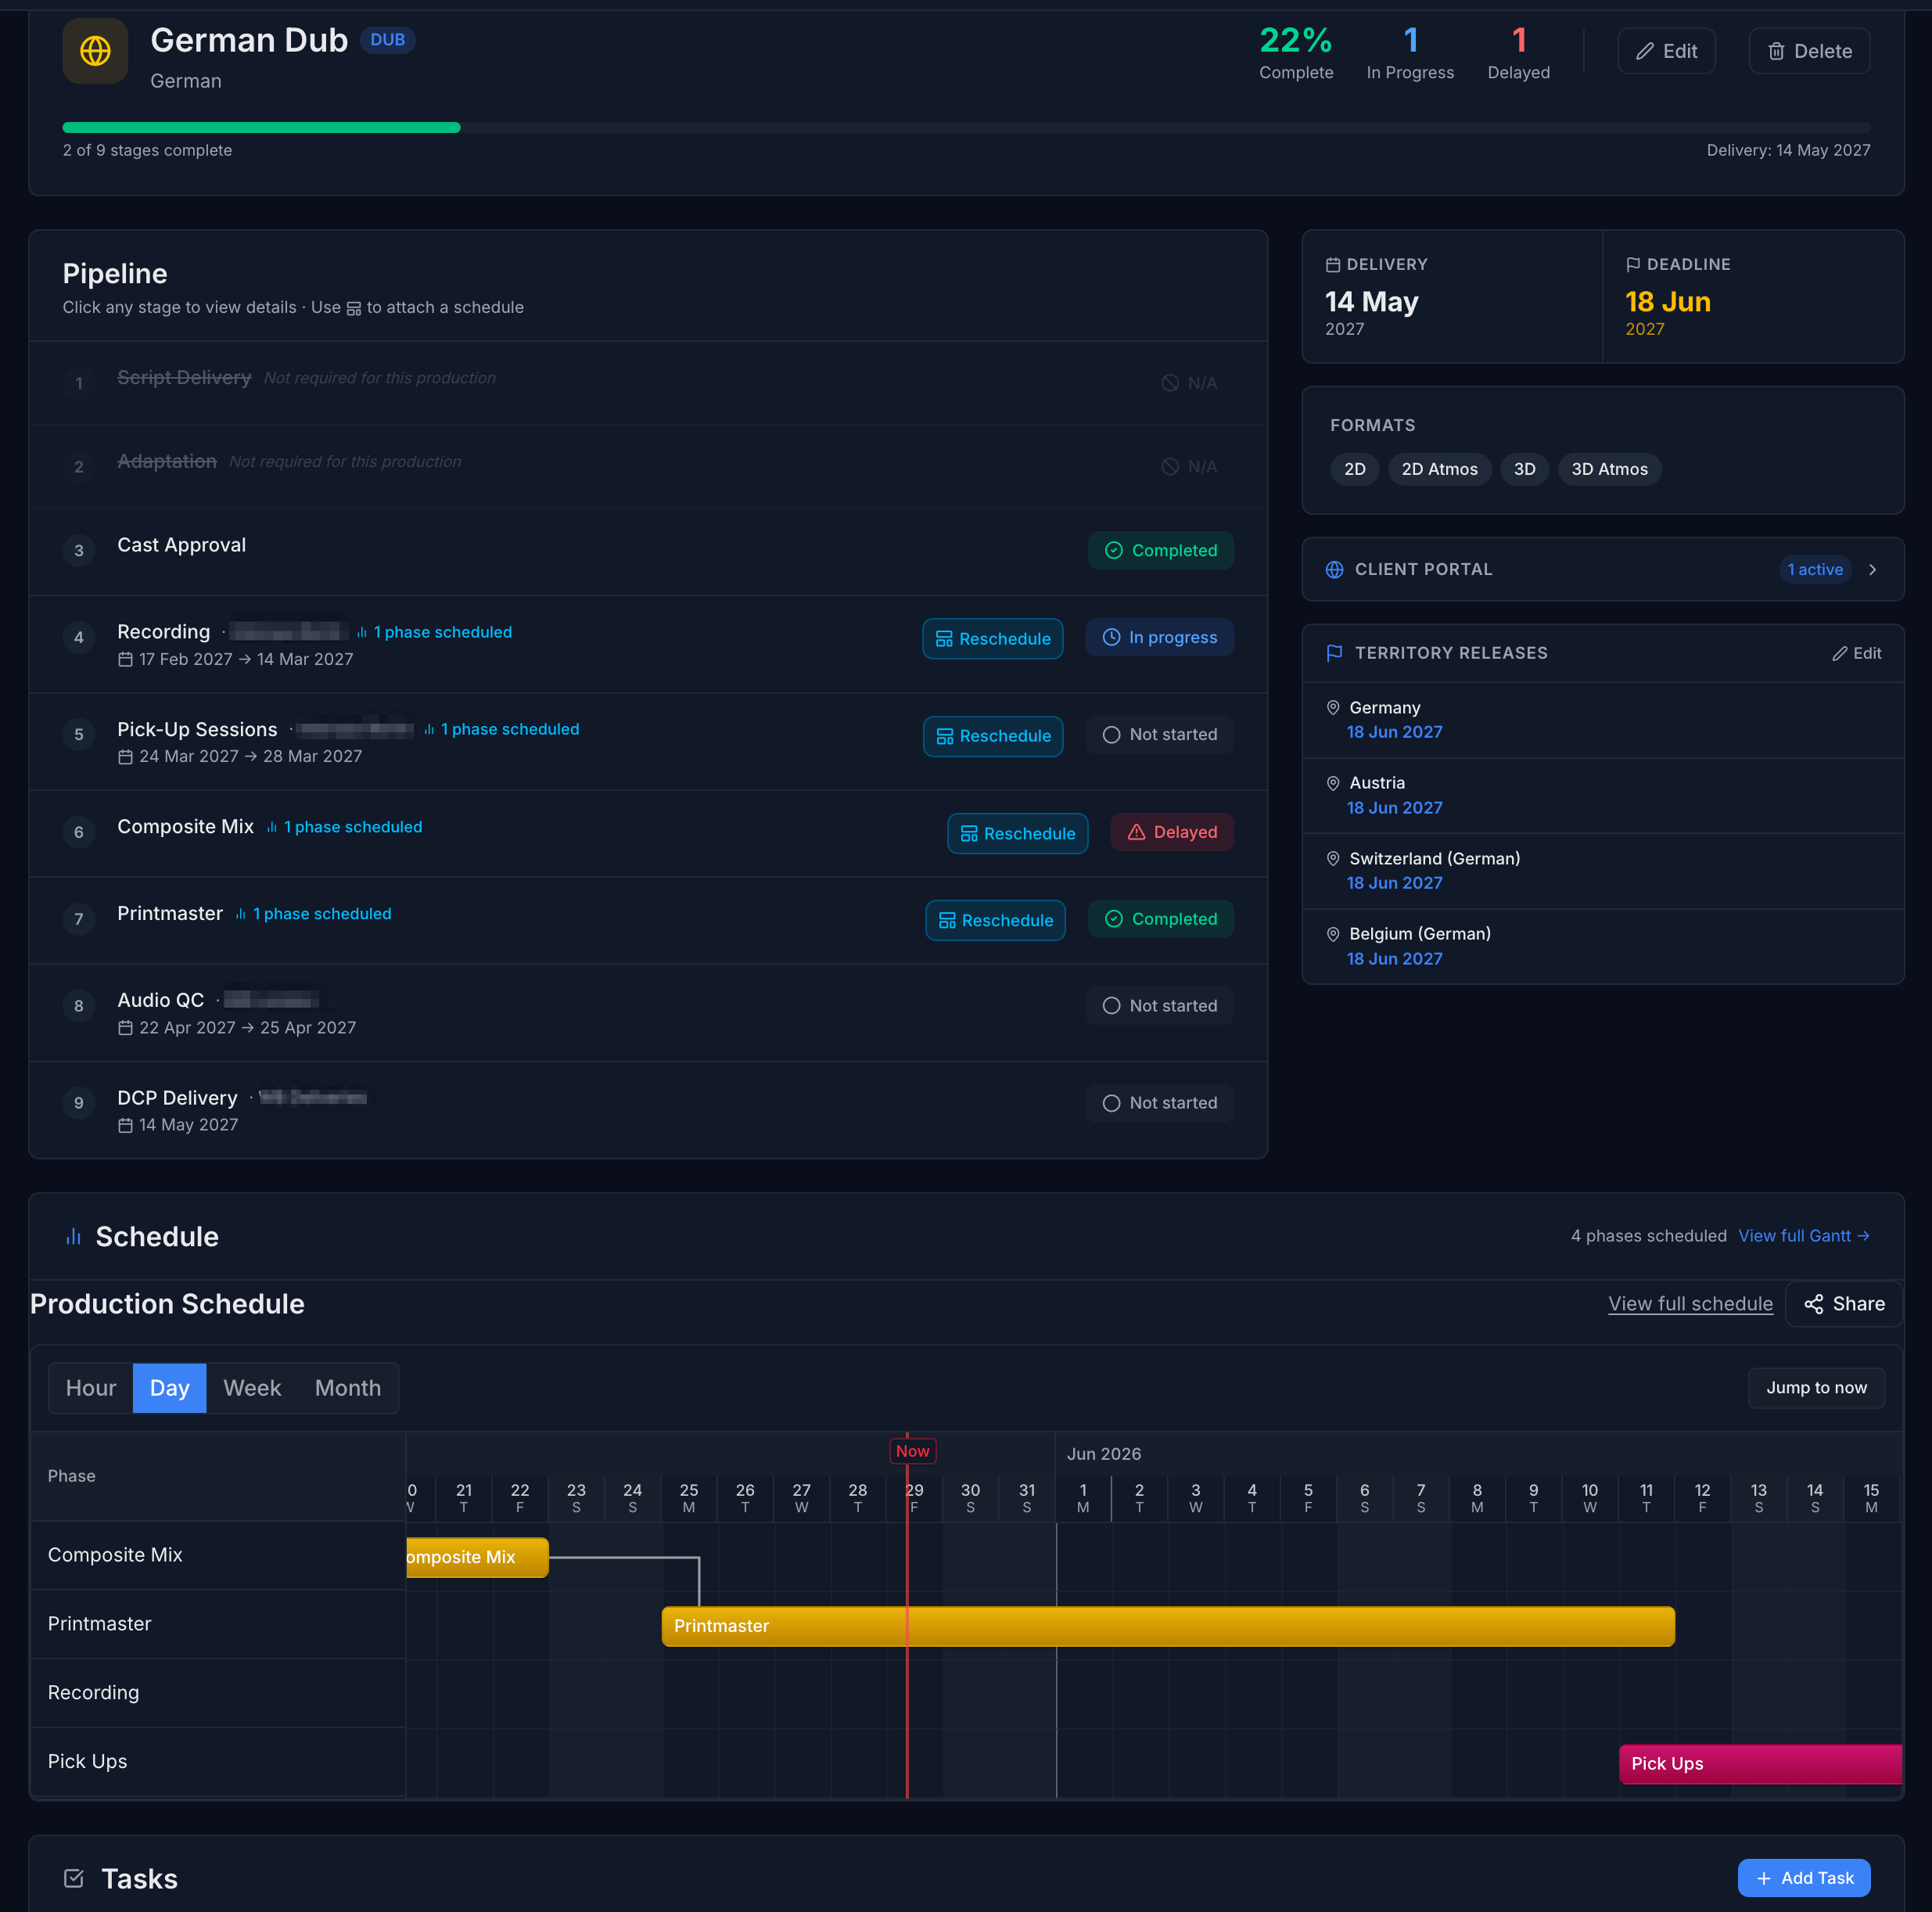Viewport: 1932px width, 1912px height.
Task: Click the 1 active portal badge
Action: [x=1815, y=570]
